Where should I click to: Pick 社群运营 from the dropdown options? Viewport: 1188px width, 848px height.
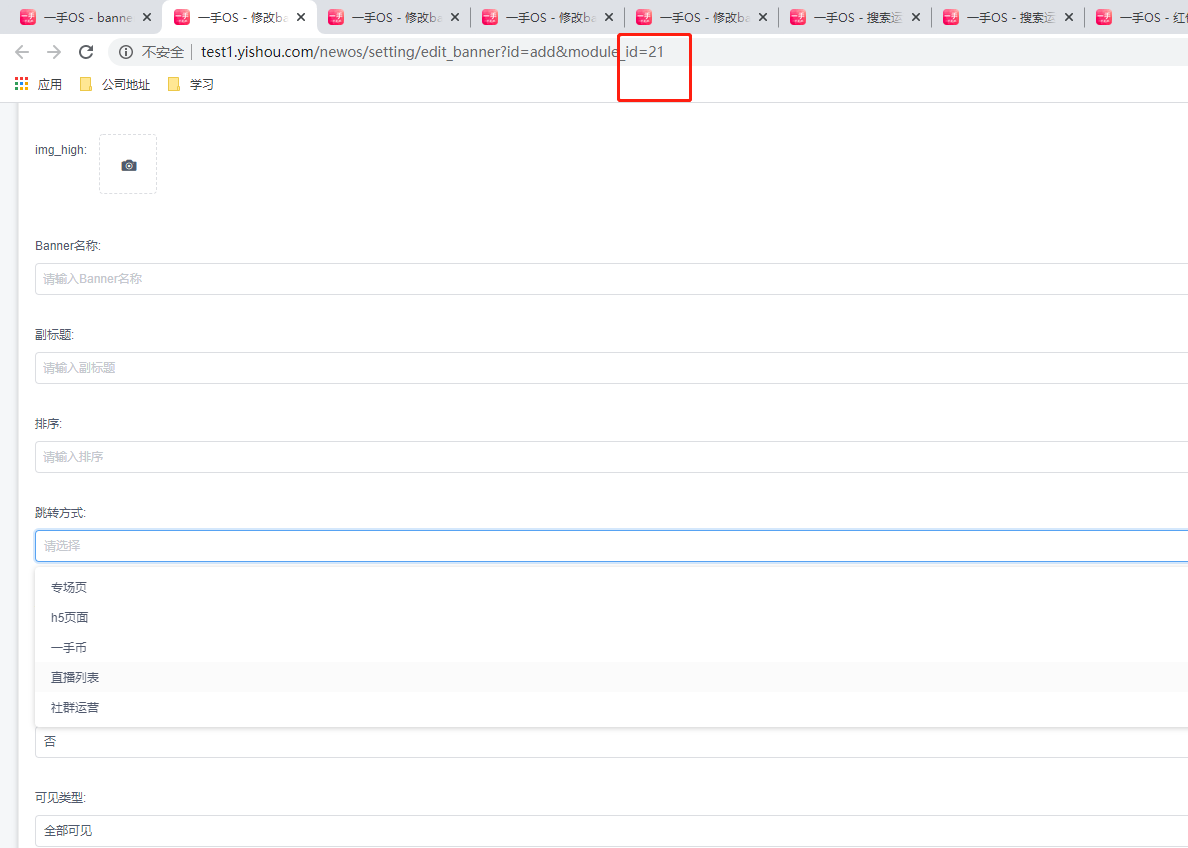tap(611, 708)
